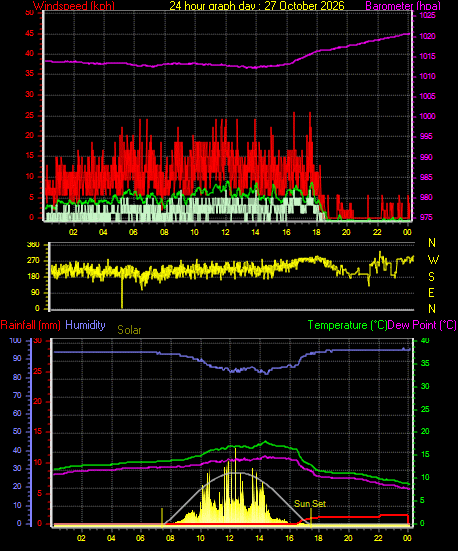Click humidity axis value "80"
Image resolution: width=458 pixels, height=551 pixels.
17,377
